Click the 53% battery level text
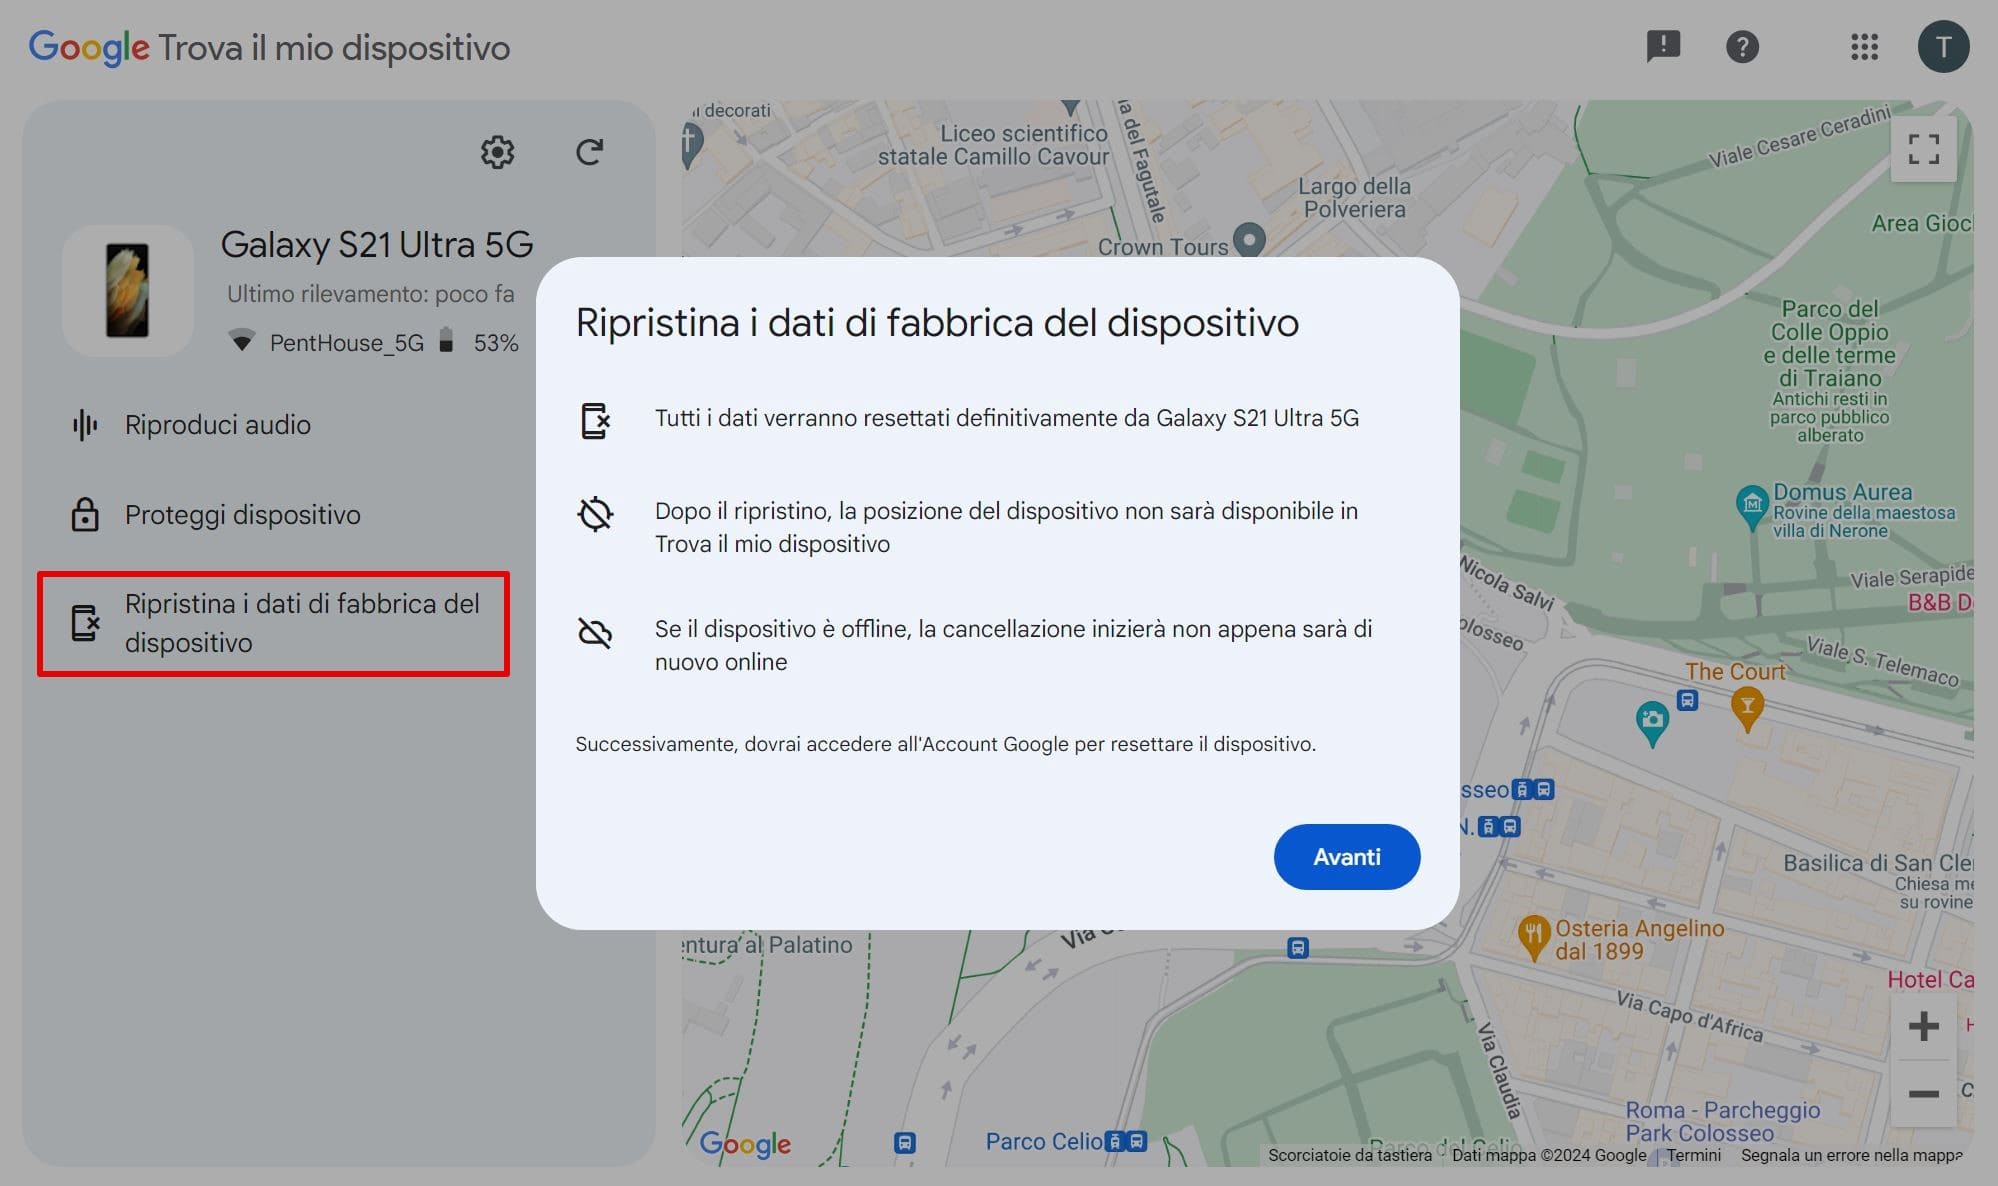 coord(496,343)
